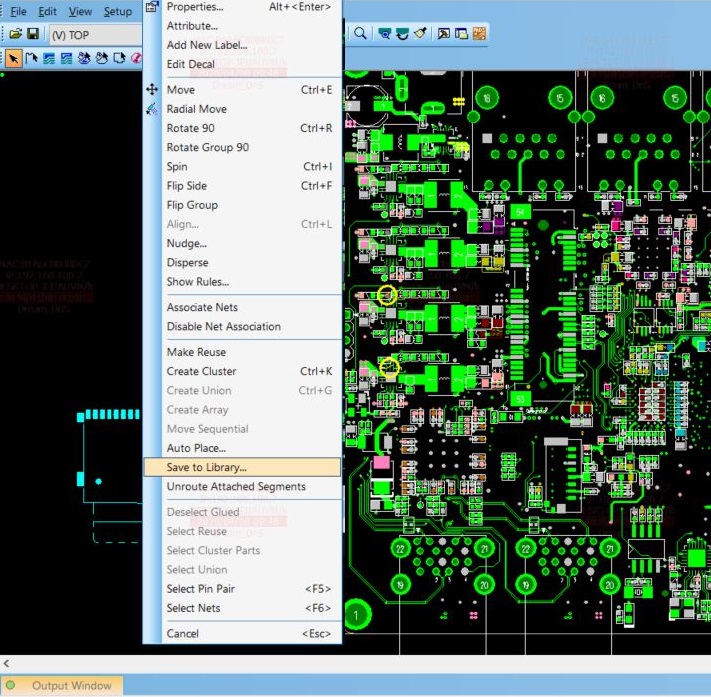This screenshot has width=711, height=697.
Task: Select Make Reuse from the menu
Action: (243, 352)
